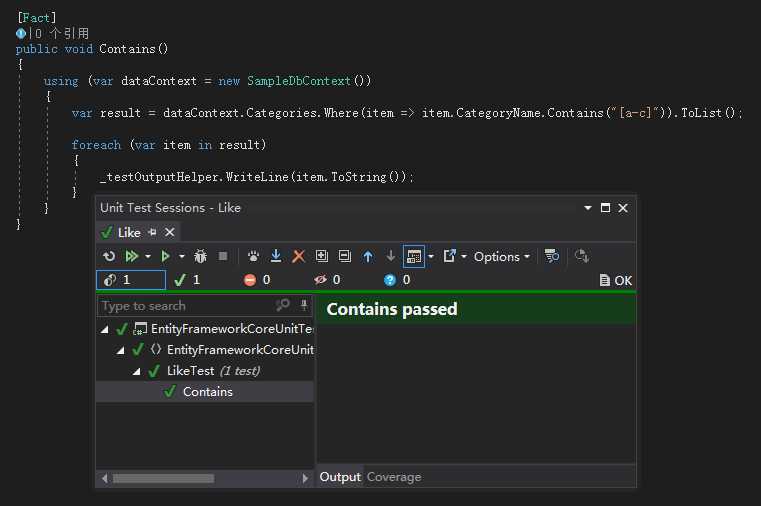761x506 pixels.
Task: Switch to the Coverage tab
Action: (394, 477)
